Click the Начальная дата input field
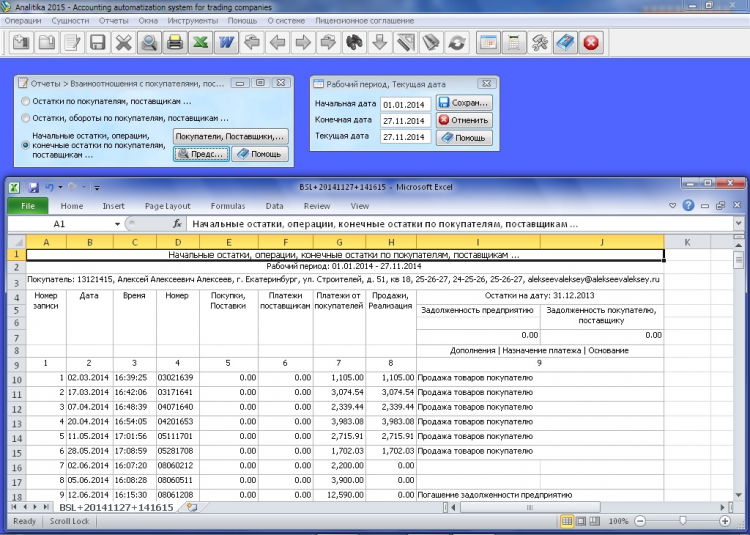 404,104
